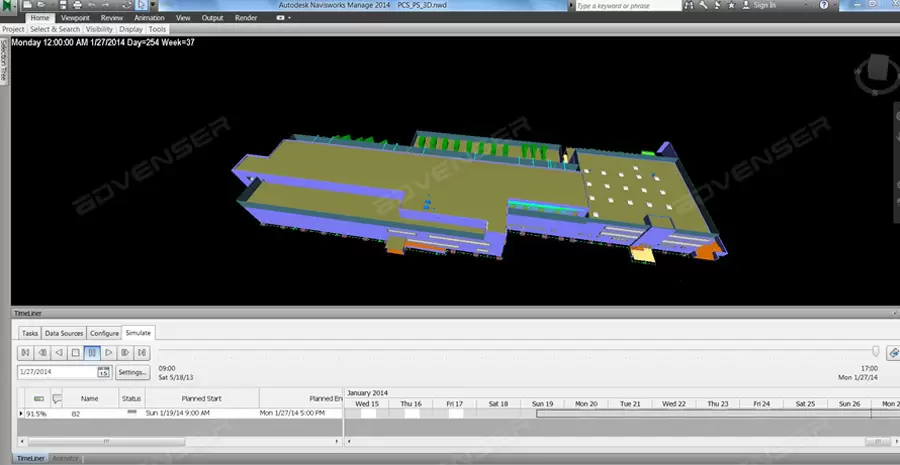Click the task list horizontal scrollbar
The width and height of the screenshot is (900, 465).
point(180,441)
